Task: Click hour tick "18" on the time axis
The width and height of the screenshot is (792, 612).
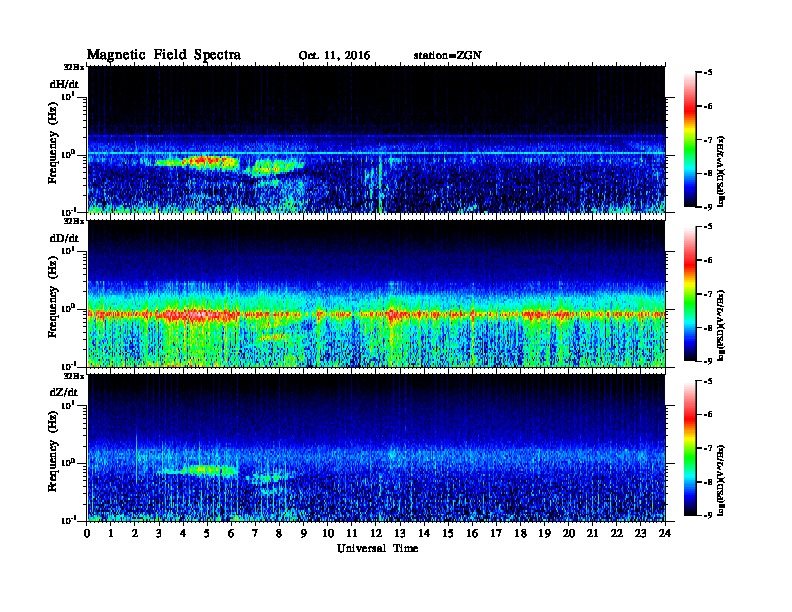Action: pos(520,534)
